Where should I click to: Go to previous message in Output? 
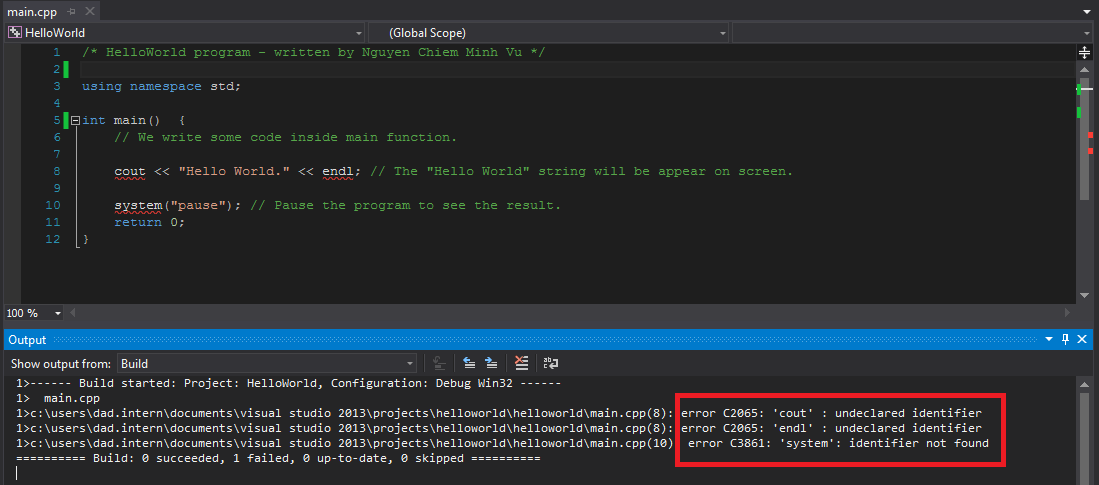(469, 363)
